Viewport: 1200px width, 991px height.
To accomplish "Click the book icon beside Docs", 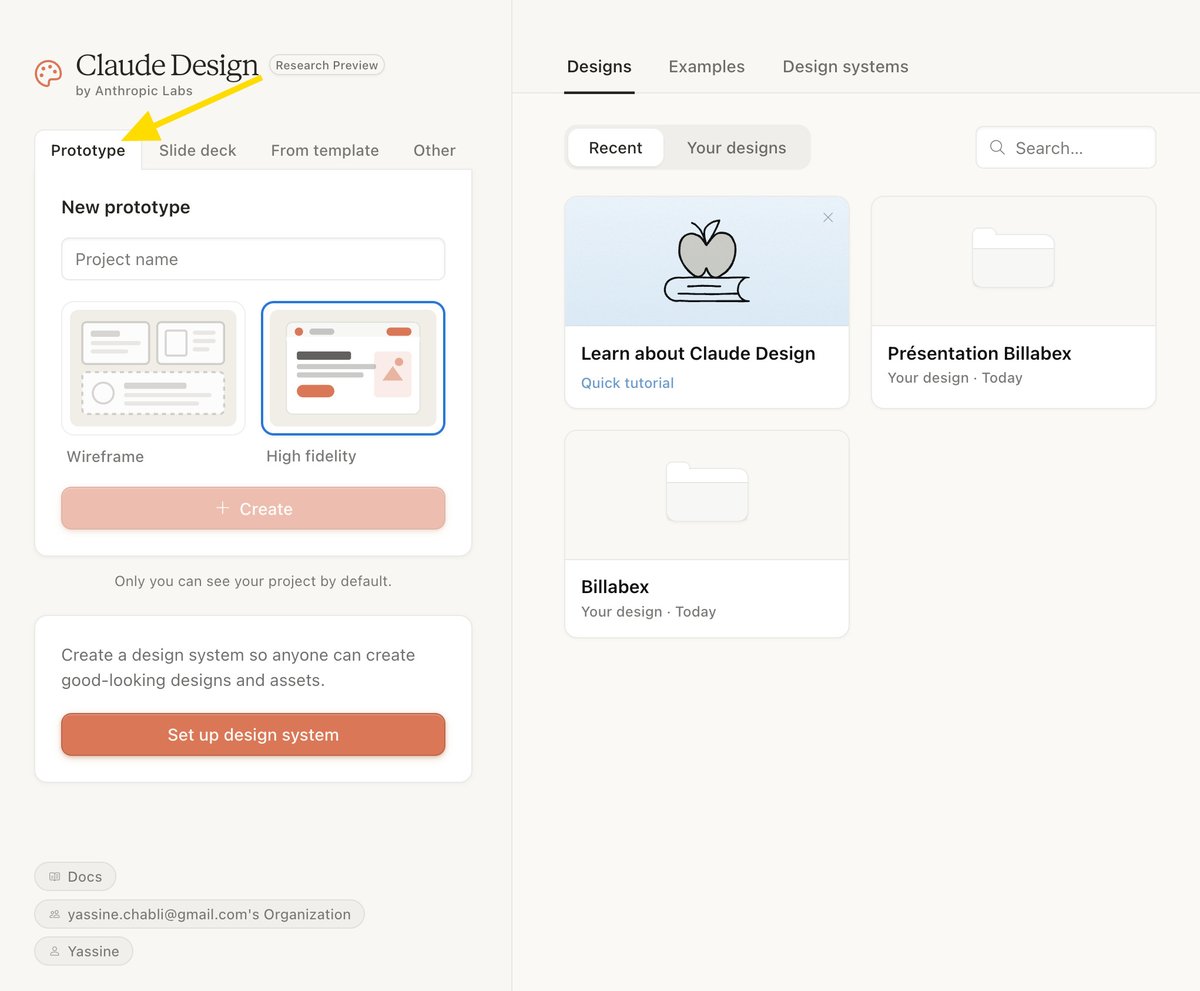I will pyautogui.click(x=54, y=877).
